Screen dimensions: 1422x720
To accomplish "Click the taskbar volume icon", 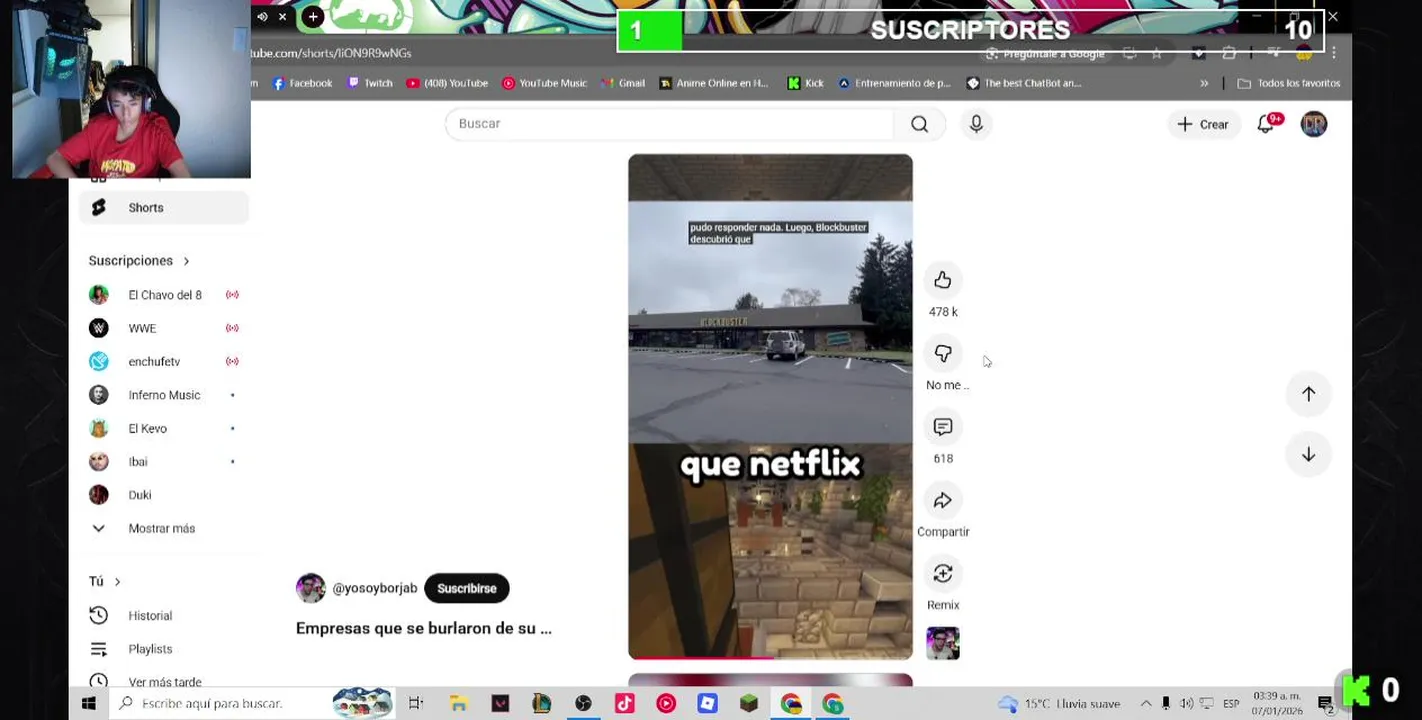I will pyautogui.click(x=1186, y=704).
